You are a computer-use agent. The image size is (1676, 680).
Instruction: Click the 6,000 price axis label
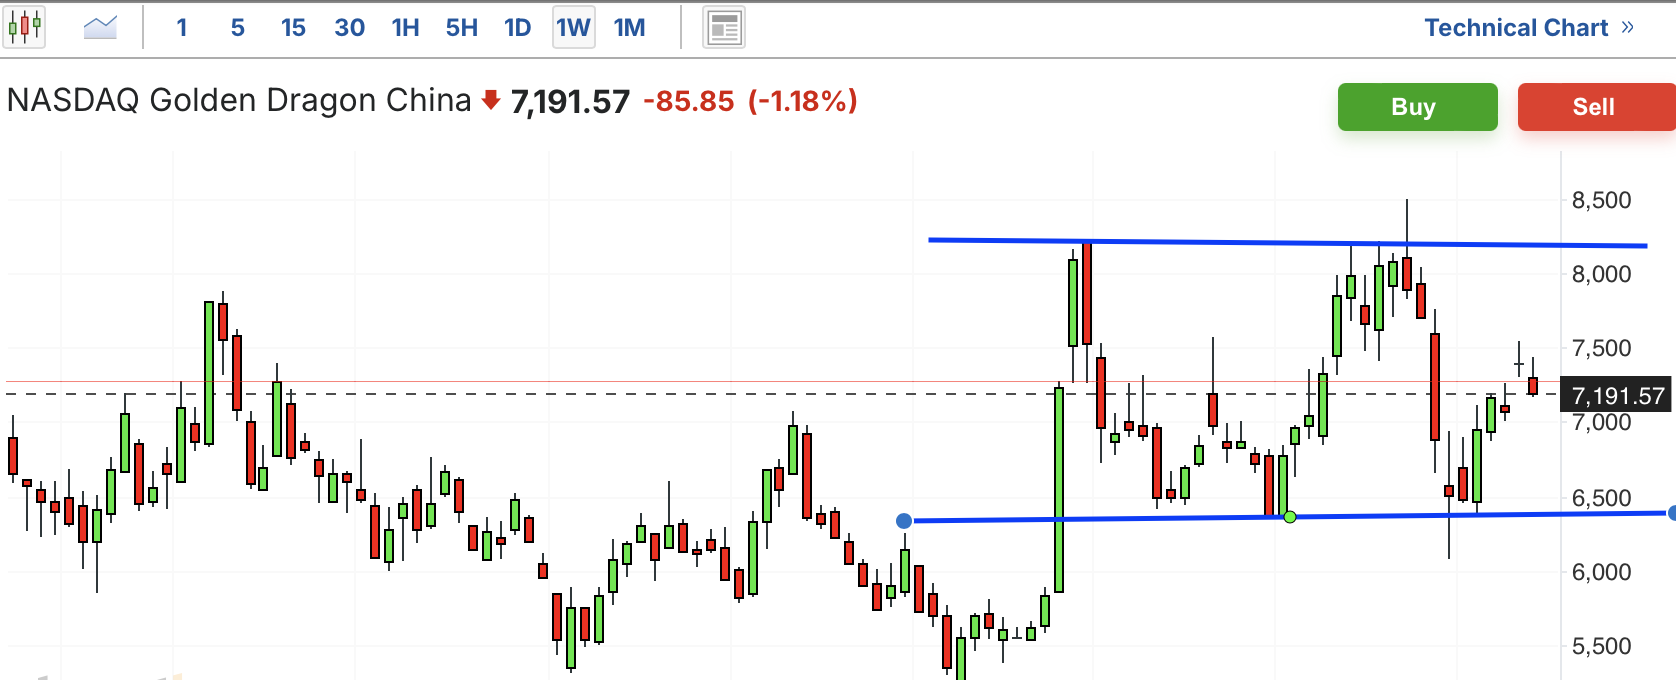pos(1601,572)
